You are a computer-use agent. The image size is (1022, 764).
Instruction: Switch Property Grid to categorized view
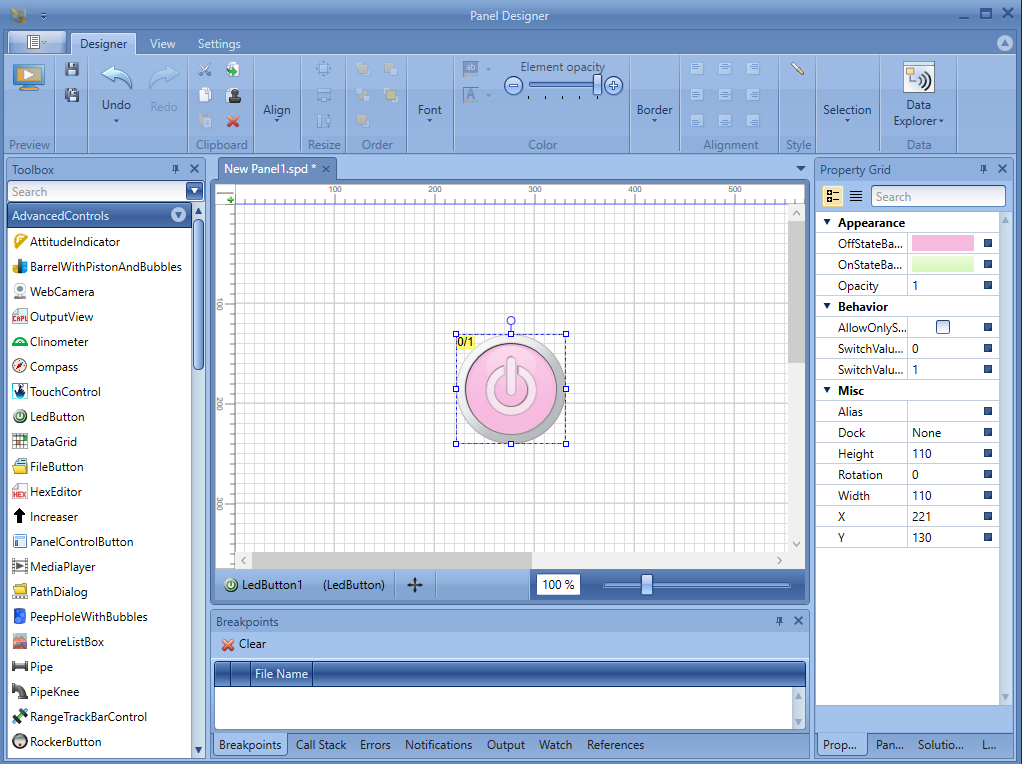pos(832,197)
